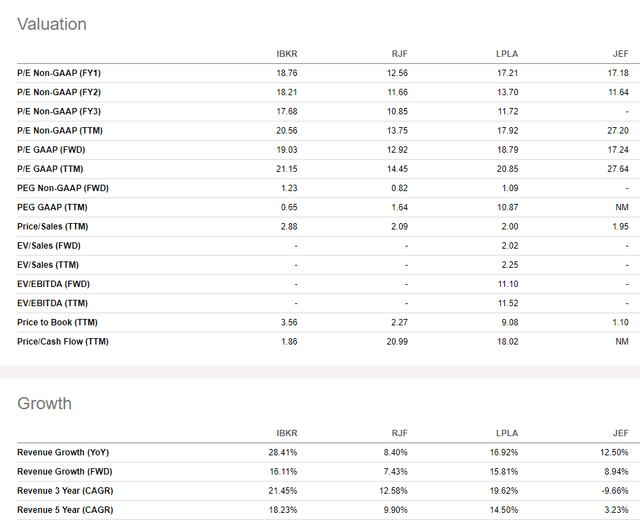The width and height of the screenshot is (640, 520).
Task: Click the JEF ticker in Valuation header
Action: coord(621,53)
